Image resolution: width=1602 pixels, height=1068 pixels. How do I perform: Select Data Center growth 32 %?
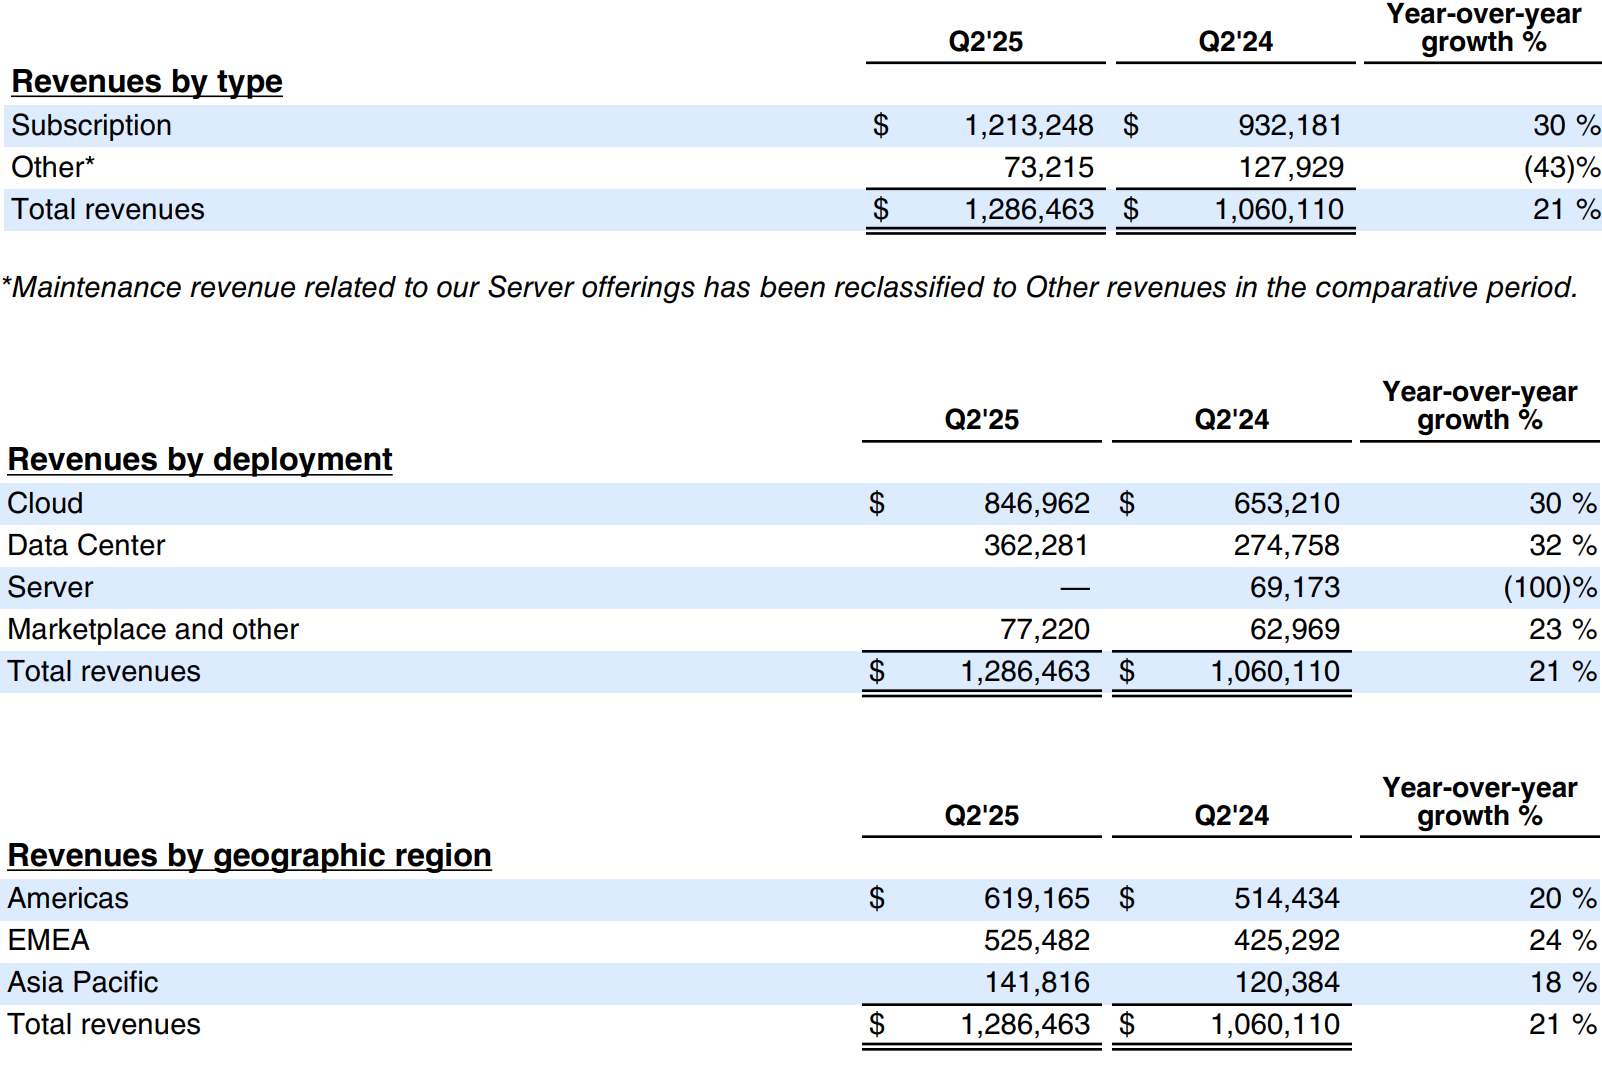coord(1561,545)
